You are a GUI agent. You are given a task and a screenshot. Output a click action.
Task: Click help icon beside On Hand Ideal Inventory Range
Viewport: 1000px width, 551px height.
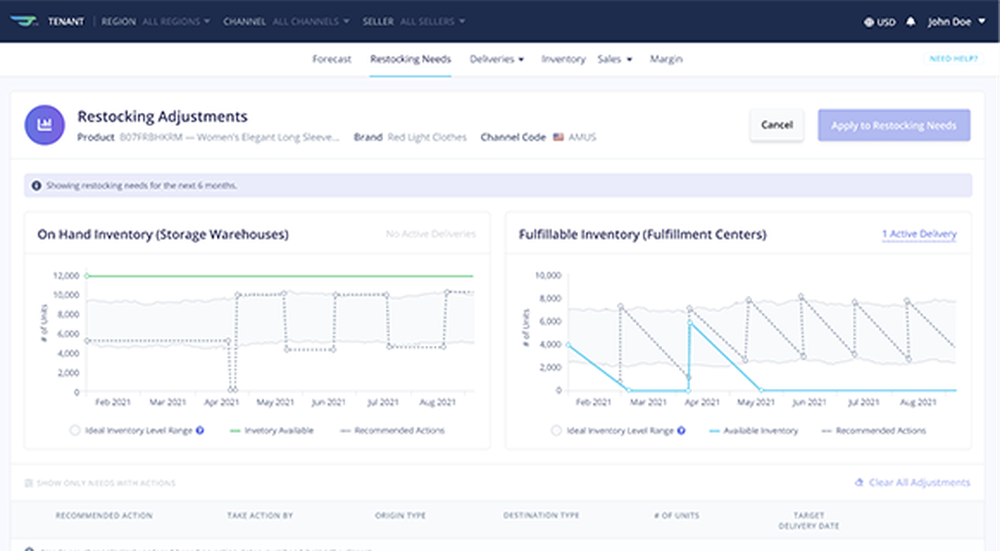(200, 431)
